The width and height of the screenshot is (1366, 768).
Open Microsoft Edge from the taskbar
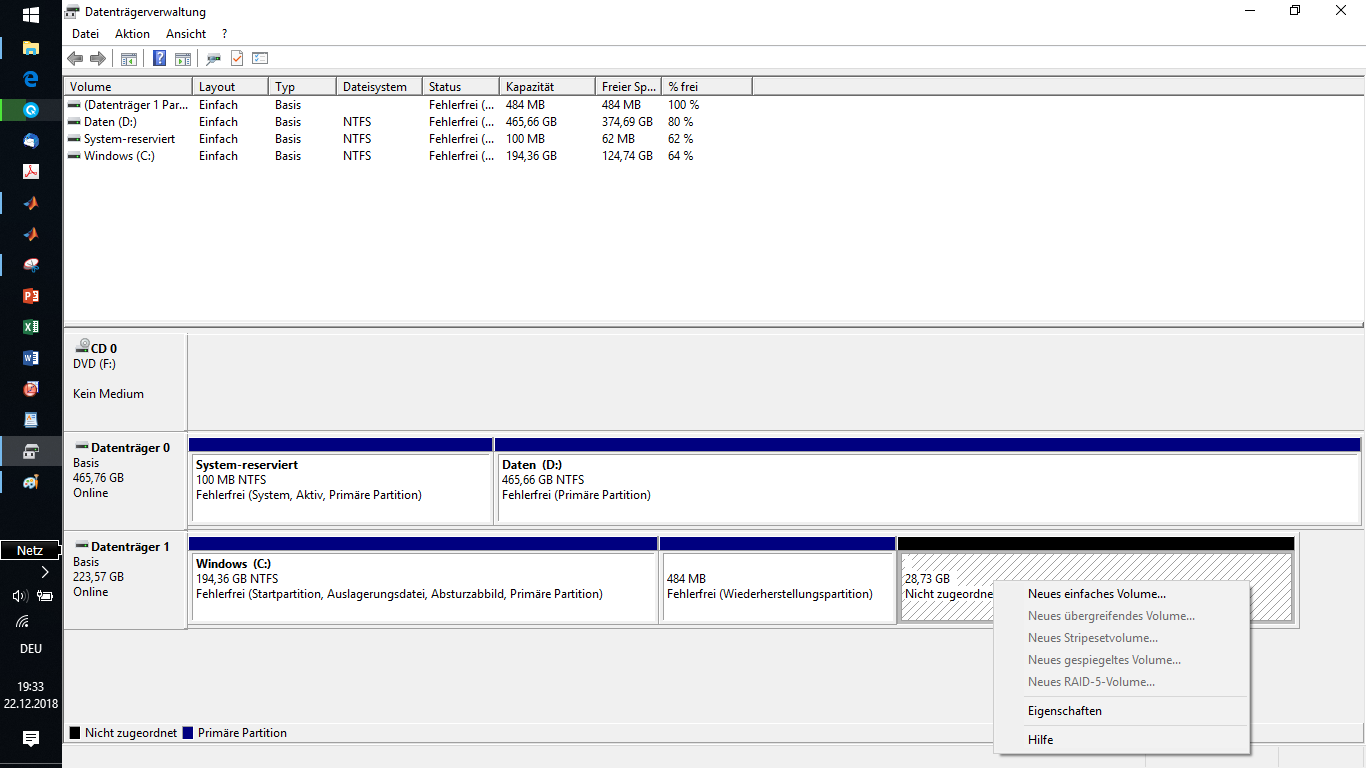(31, 78)
